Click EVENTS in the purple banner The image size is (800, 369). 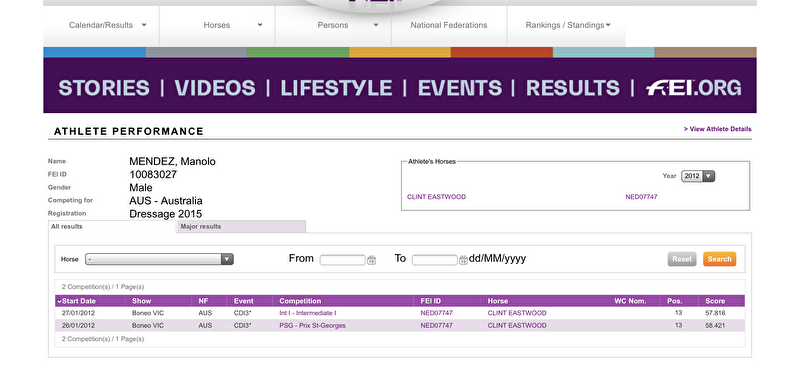click(x=460, y=88)
